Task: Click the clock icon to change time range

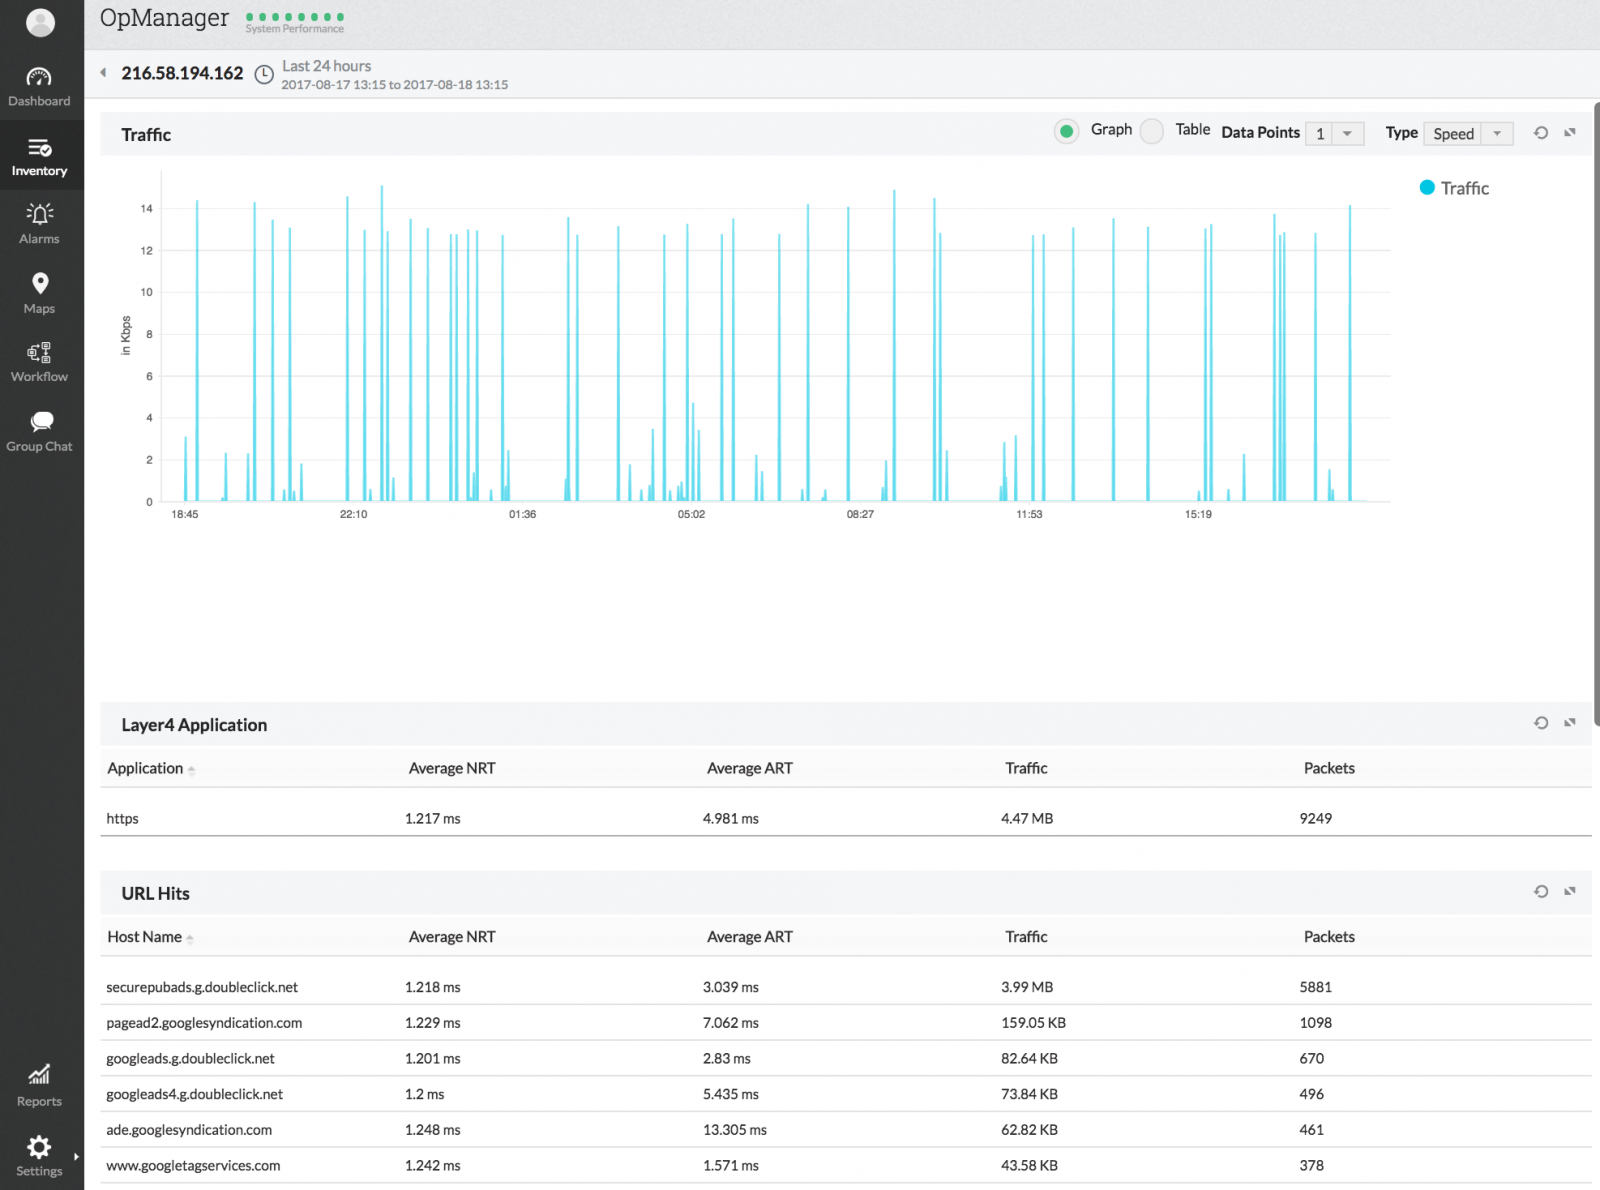Action: click(x=264, y=75)
